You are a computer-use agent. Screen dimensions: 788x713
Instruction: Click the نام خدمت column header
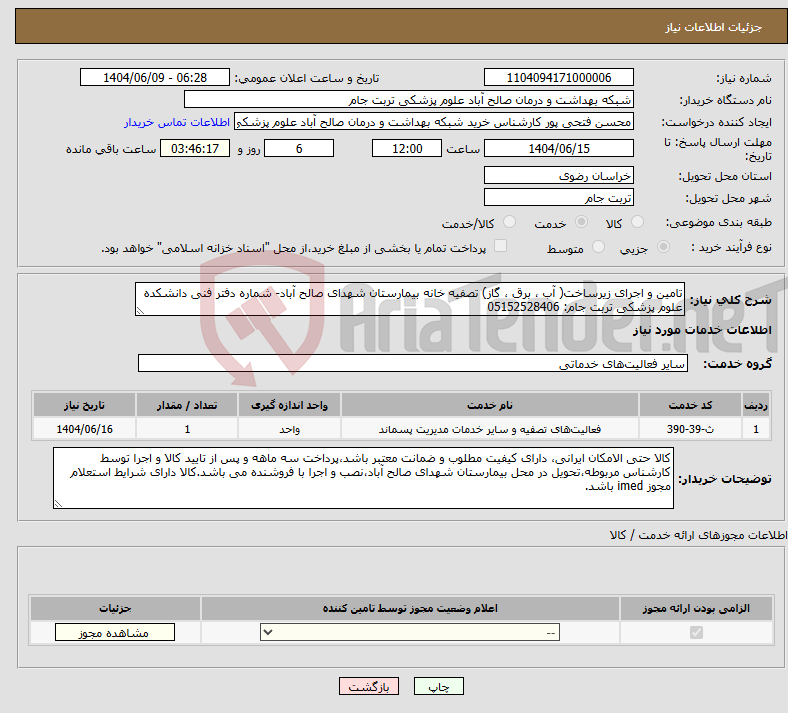(x=489, y=405)
